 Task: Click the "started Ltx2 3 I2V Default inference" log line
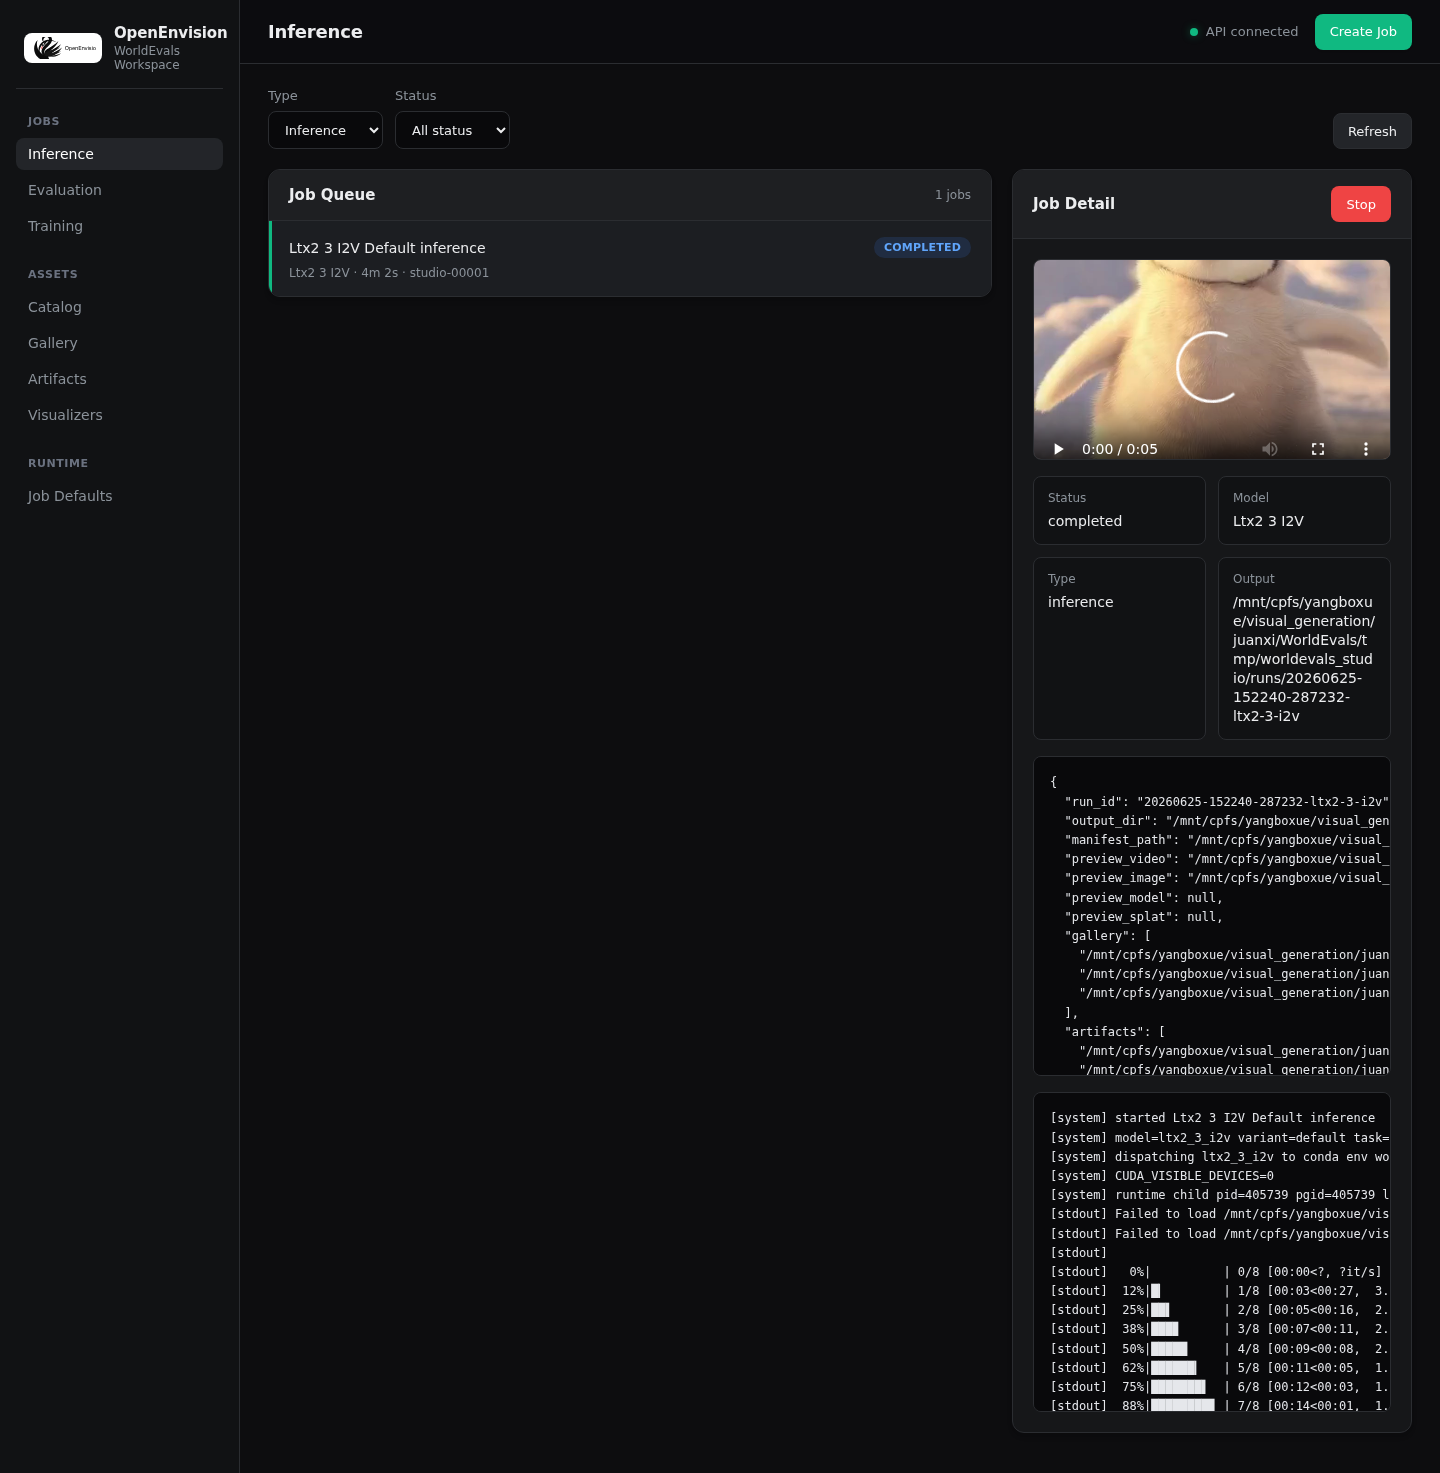[1212, 1118]
